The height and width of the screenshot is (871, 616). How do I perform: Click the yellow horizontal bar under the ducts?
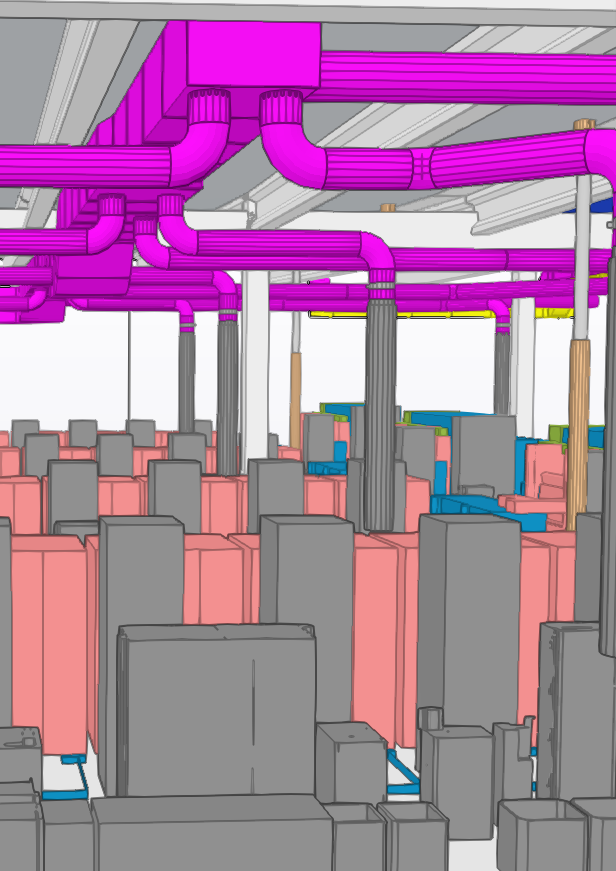(400, 314)
